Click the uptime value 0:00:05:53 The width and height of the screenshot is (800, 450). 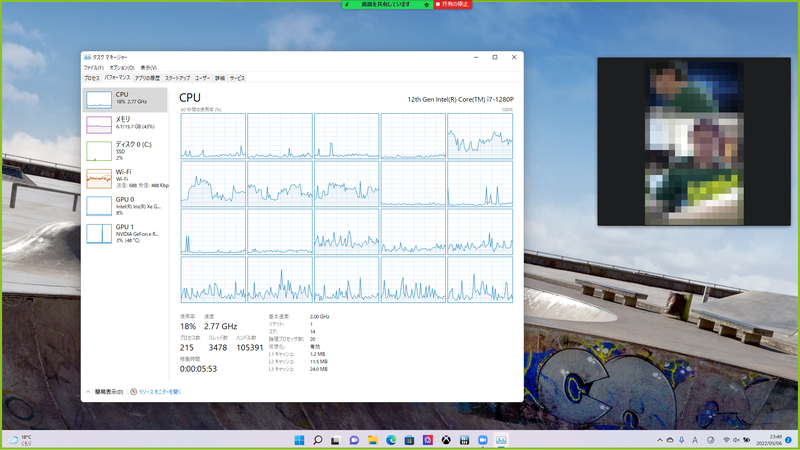tap(198, 369)
